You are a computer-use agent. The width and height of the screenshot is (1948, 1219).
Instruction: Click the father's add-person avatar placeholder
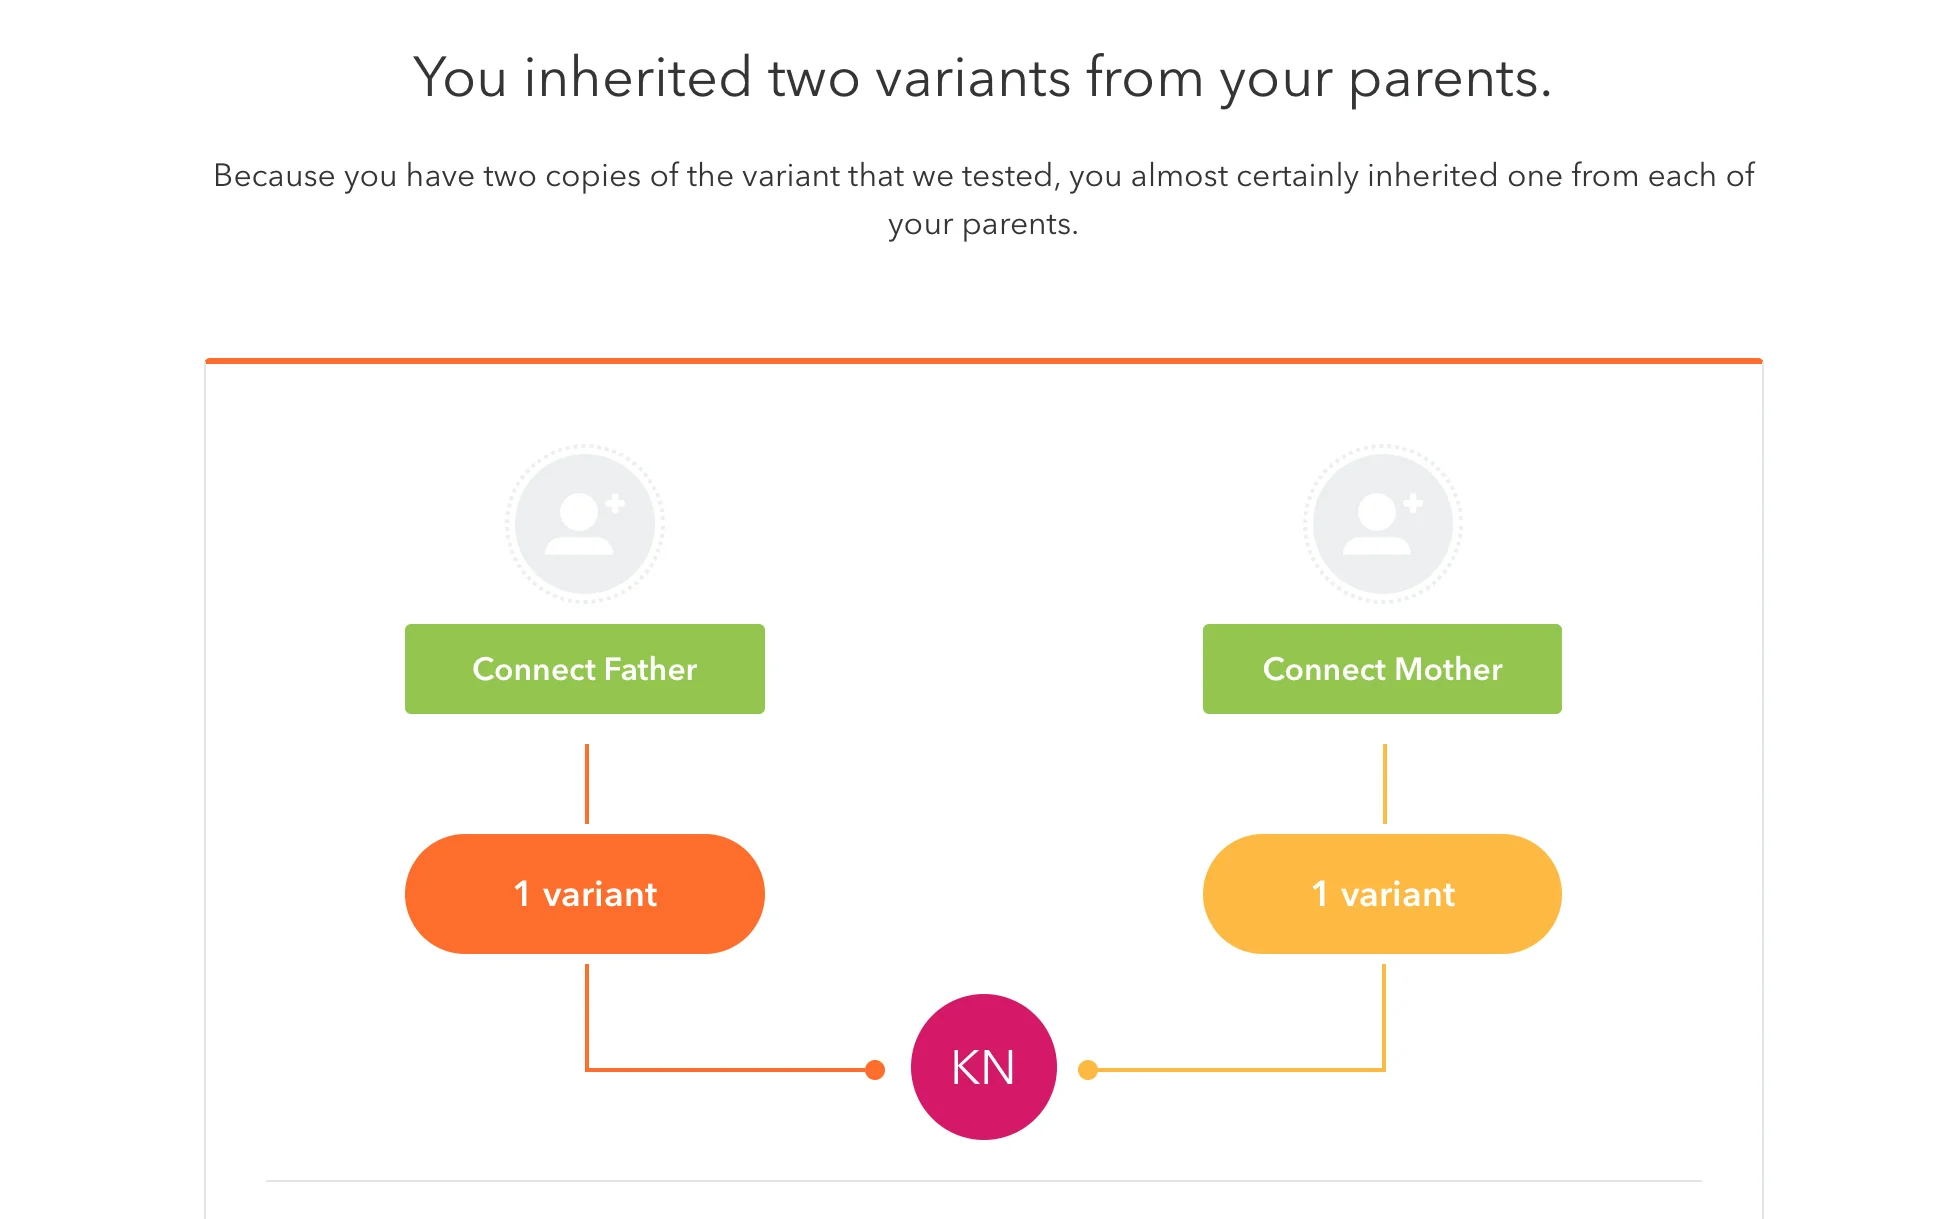coord(585,524)
